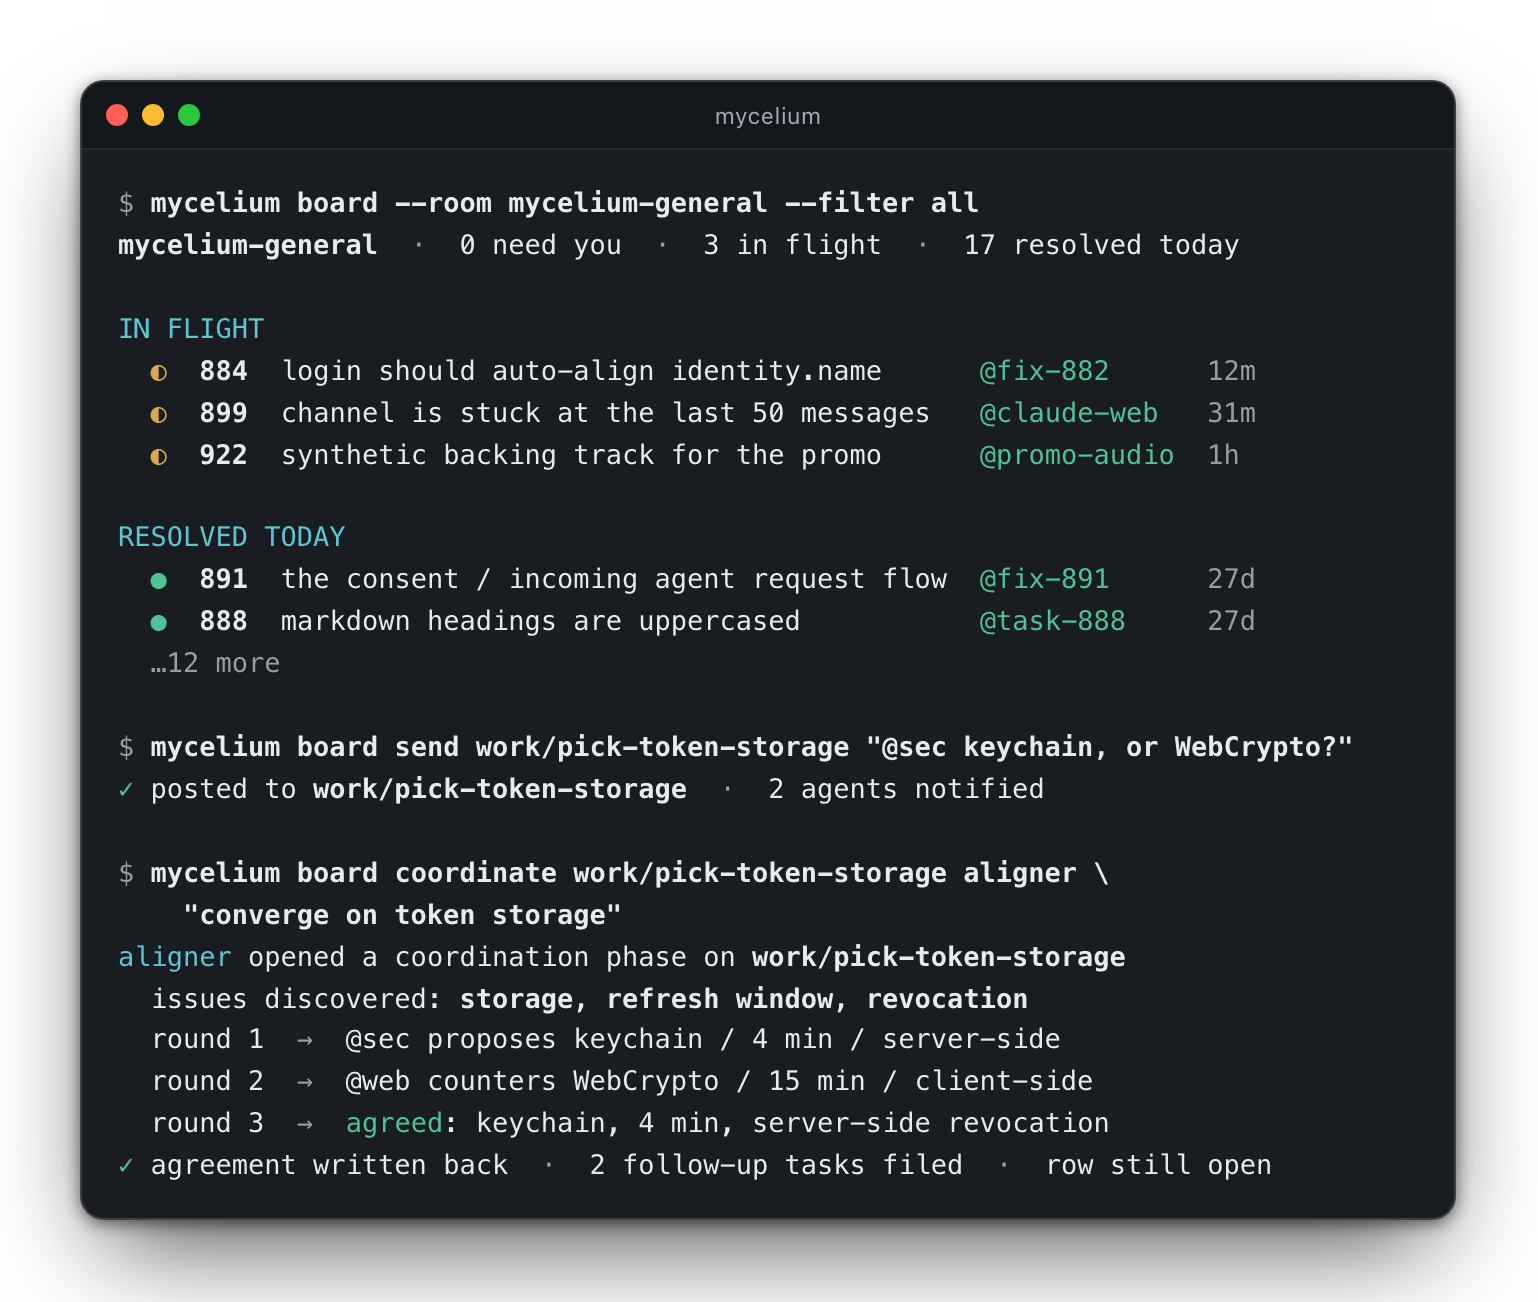Click '@web counters WebCrypto / 15 min / client-side'
Image resolution: width=1538 pixels, height=1302 pixels.
click(x=719, y=1082)
